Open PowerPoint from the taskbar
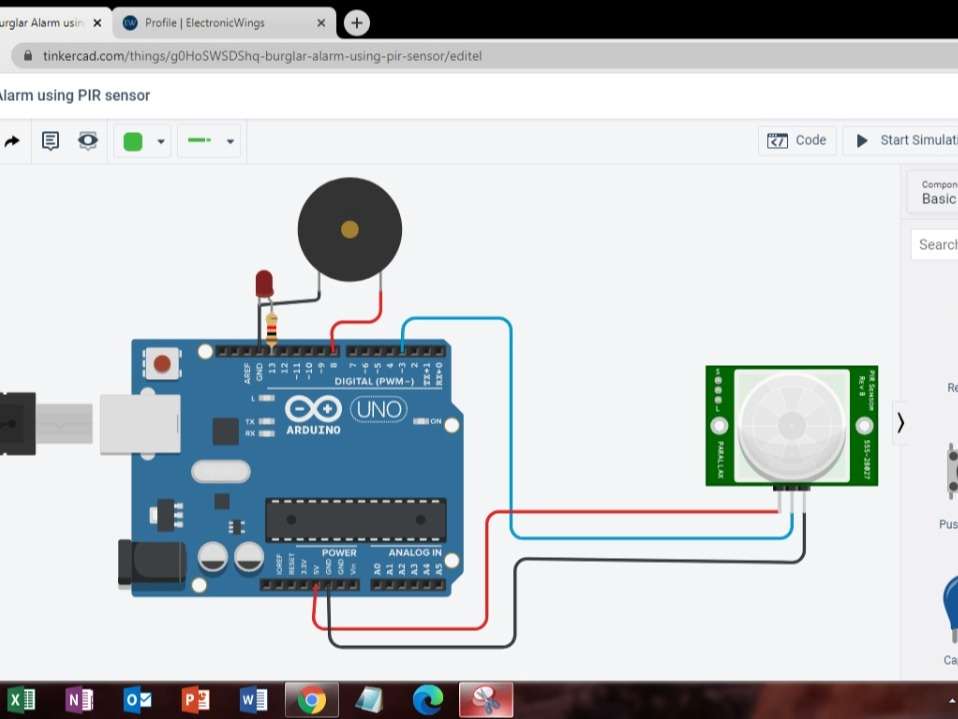The width and height of the screenshot is (958, 719). click(x=196, y=700)
